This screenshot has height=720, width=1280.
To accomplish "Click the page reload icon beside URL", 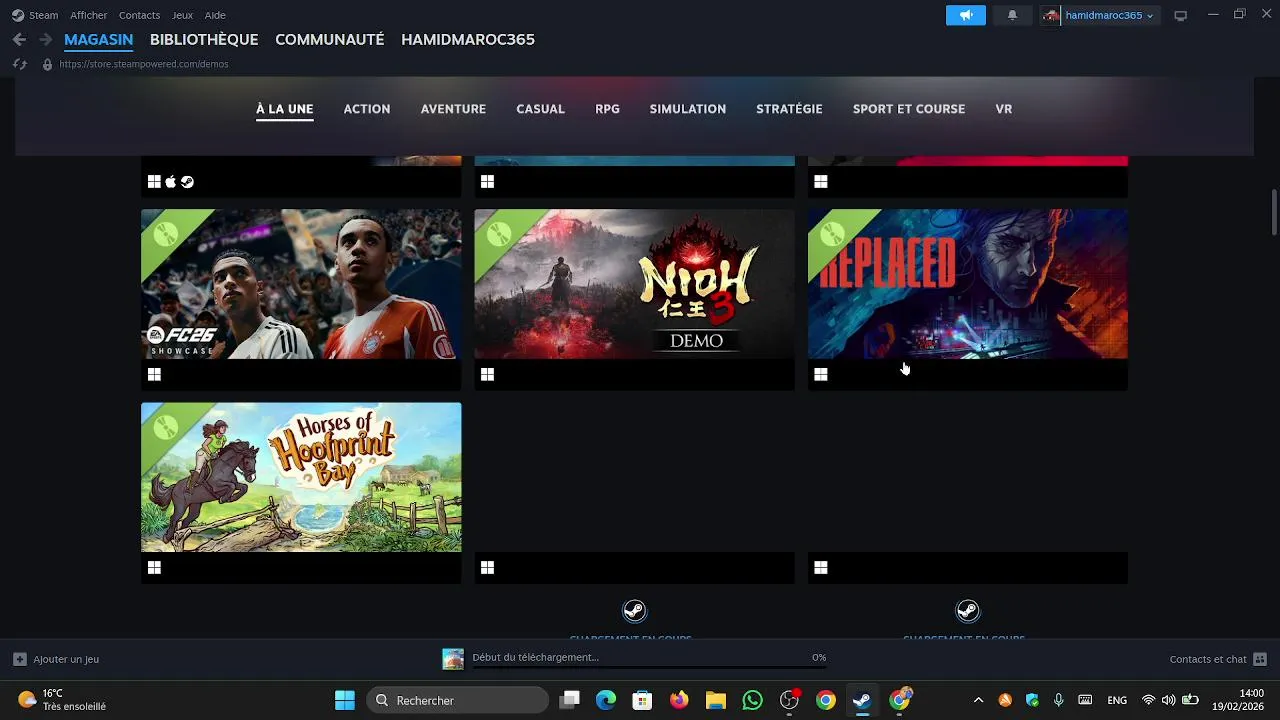I will [x=19, y=64].
